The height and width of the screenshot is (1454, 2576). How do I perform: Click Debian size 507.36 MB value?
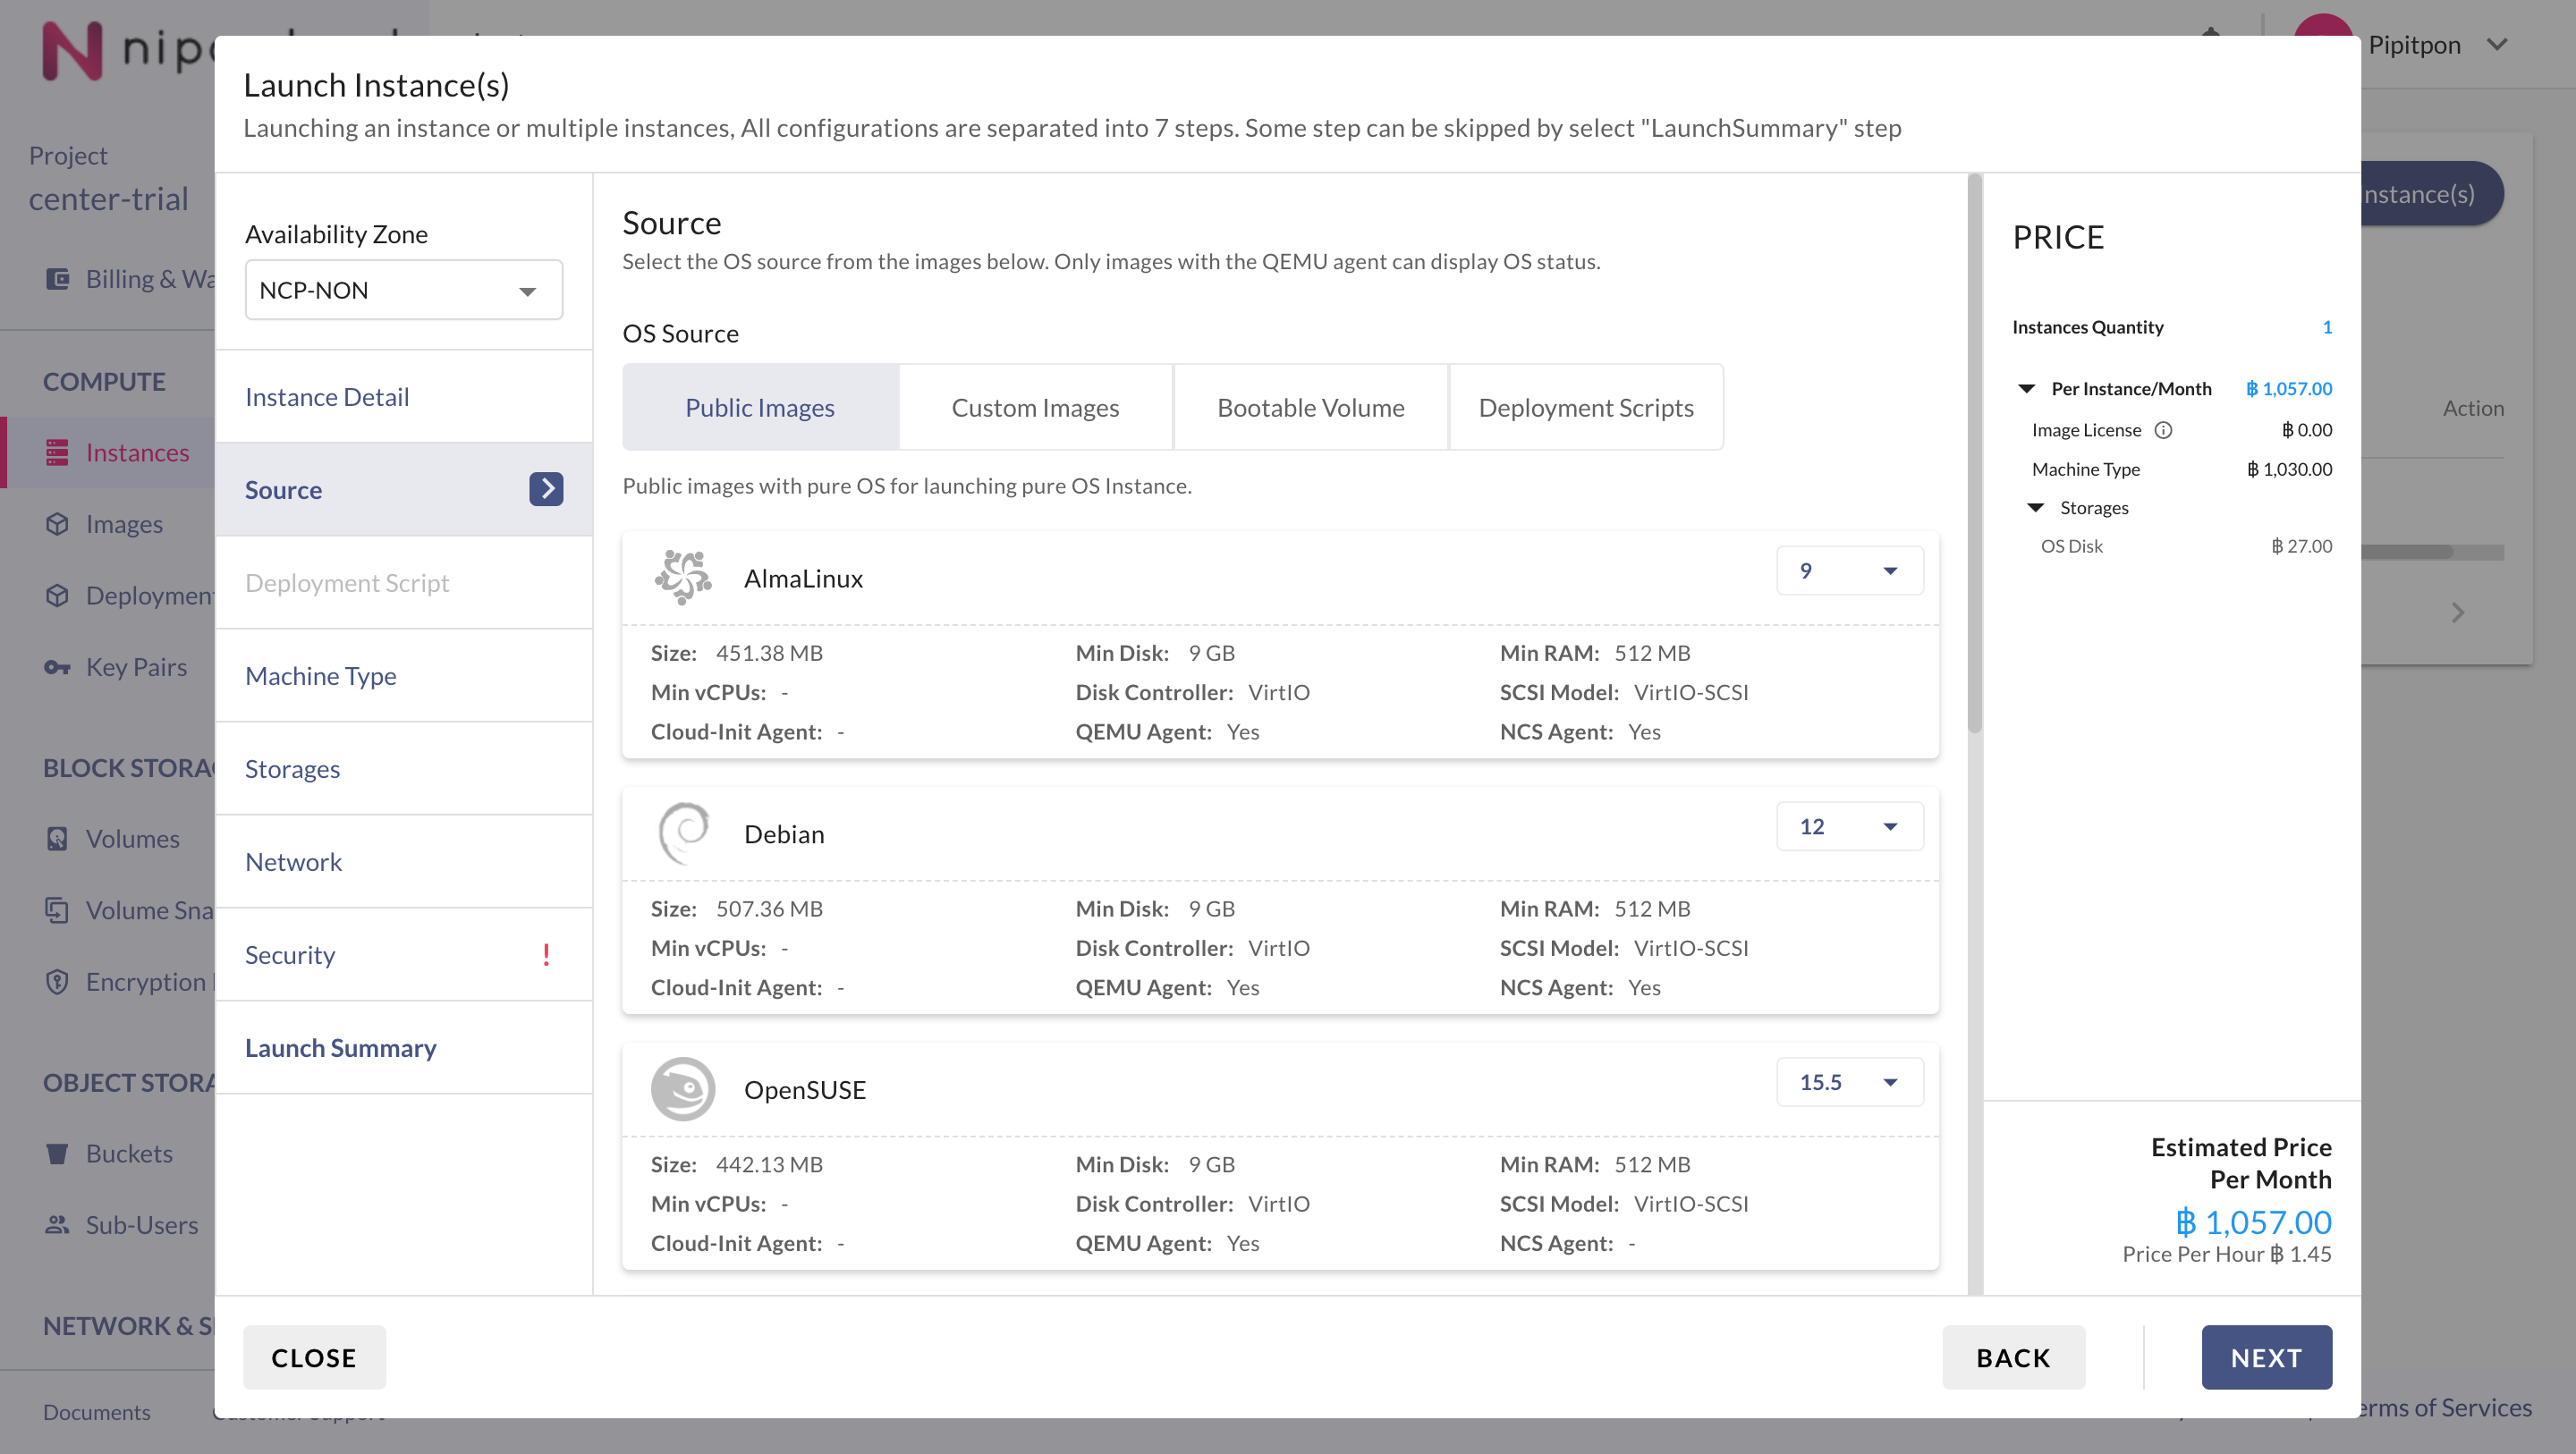point(769,908)
